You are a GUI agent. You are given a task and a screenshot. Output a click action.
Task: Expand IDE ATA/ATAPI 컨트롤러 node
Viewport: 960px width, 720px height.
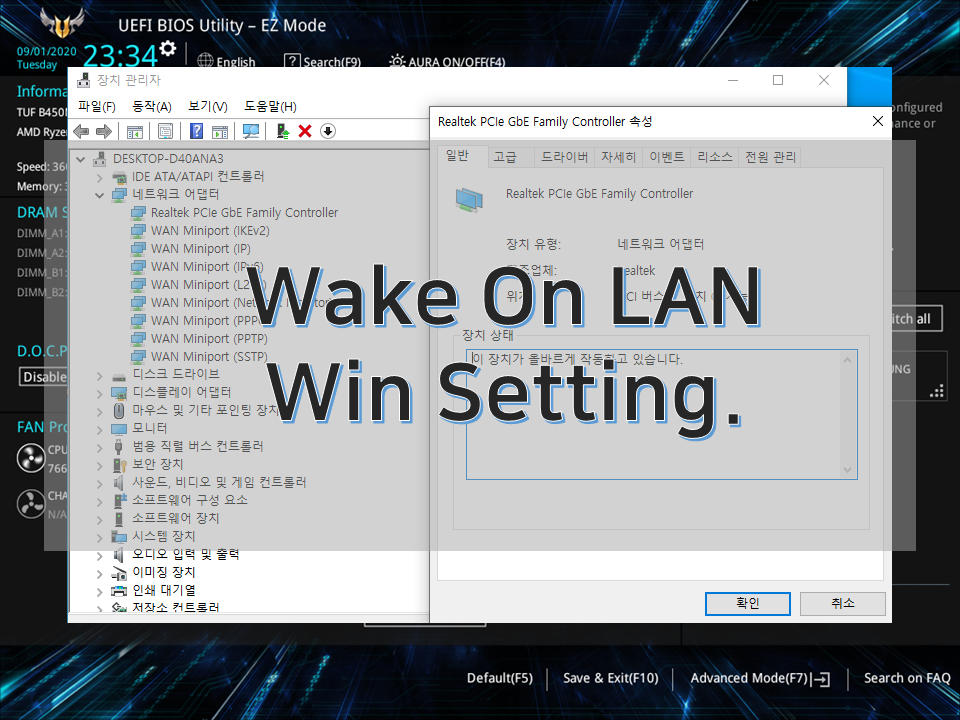click(x=100, y=178)
